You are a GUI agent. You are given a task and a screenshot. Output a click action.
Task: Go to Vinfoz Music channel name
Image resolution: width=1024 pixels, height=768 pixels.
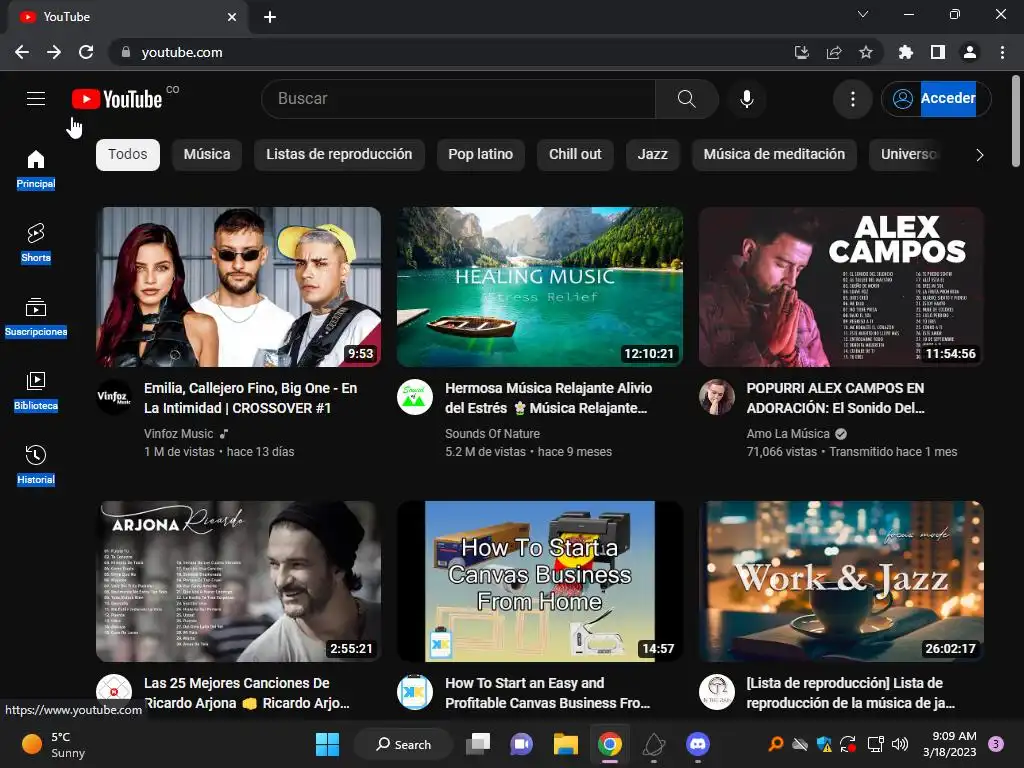click(179, 434)
